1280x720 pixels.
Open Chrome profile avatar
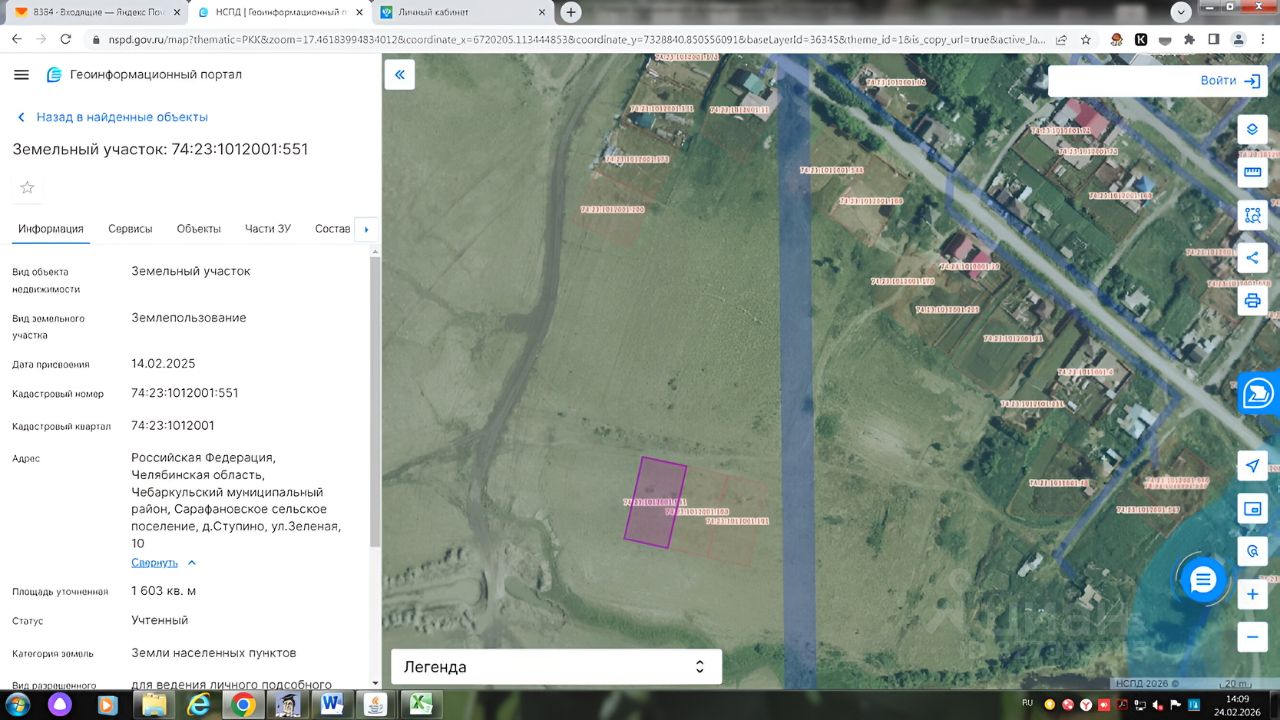click(x=1239, y=39)
